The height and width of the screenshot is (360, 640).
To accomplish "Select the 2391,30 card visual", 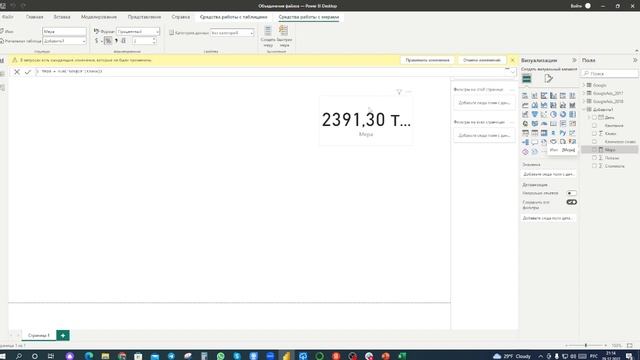I will click(366, 121).
